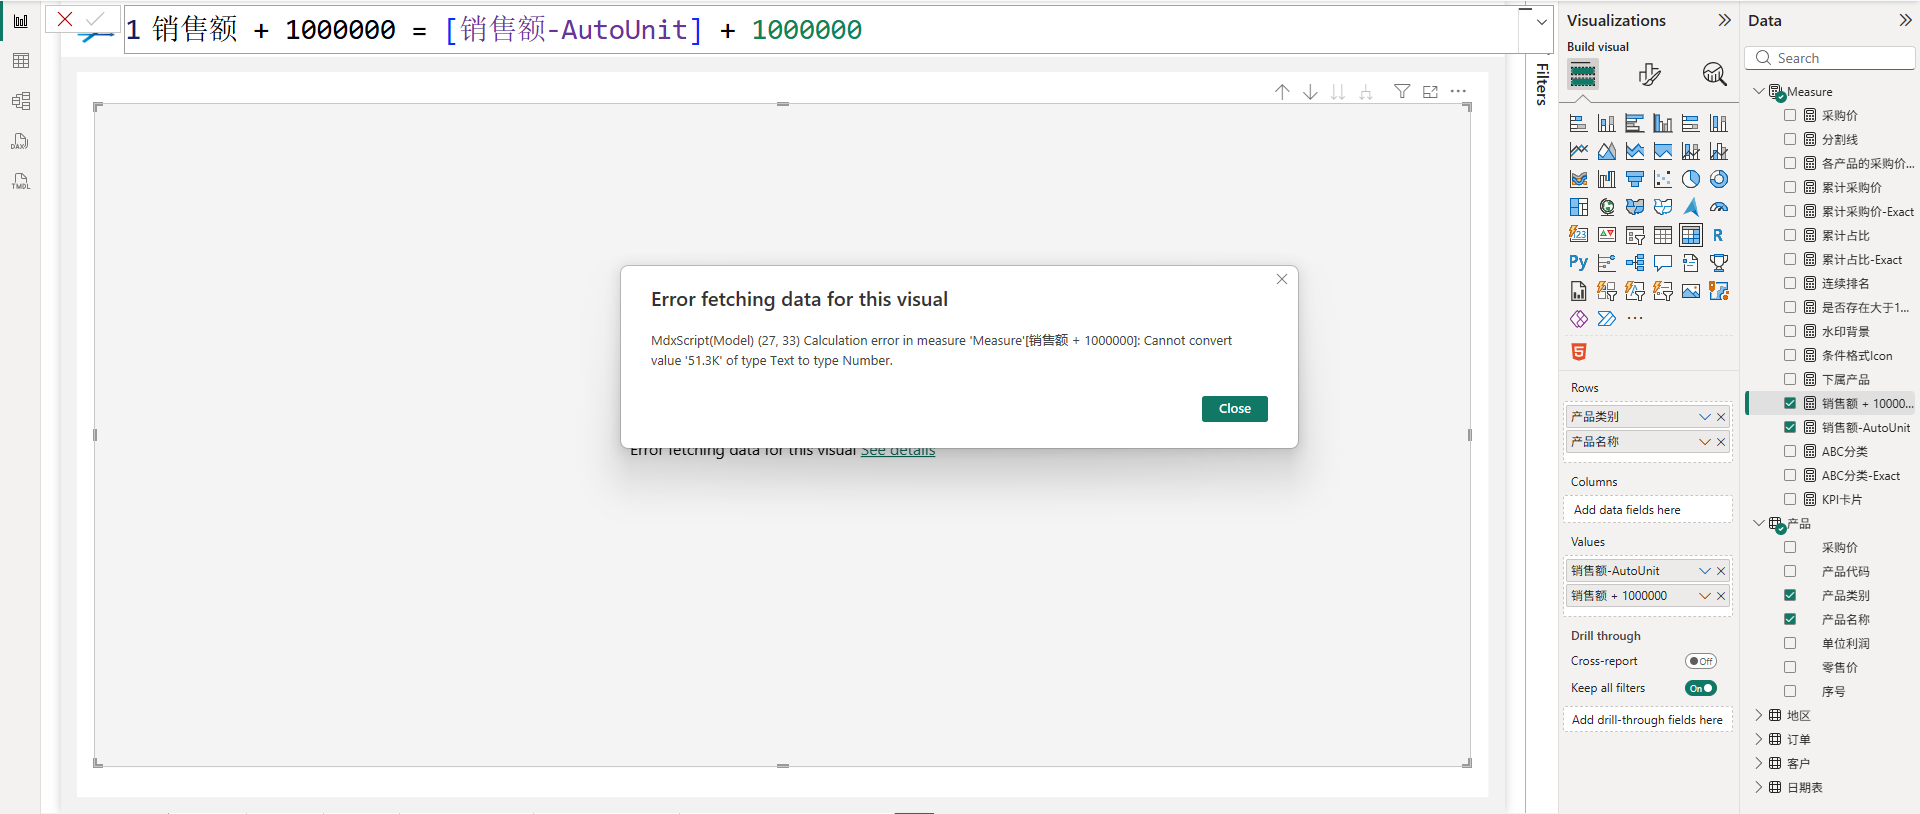The image size is (1920, 814).
Task: Cancel the formula with the red X
Action: pos(65,19)
